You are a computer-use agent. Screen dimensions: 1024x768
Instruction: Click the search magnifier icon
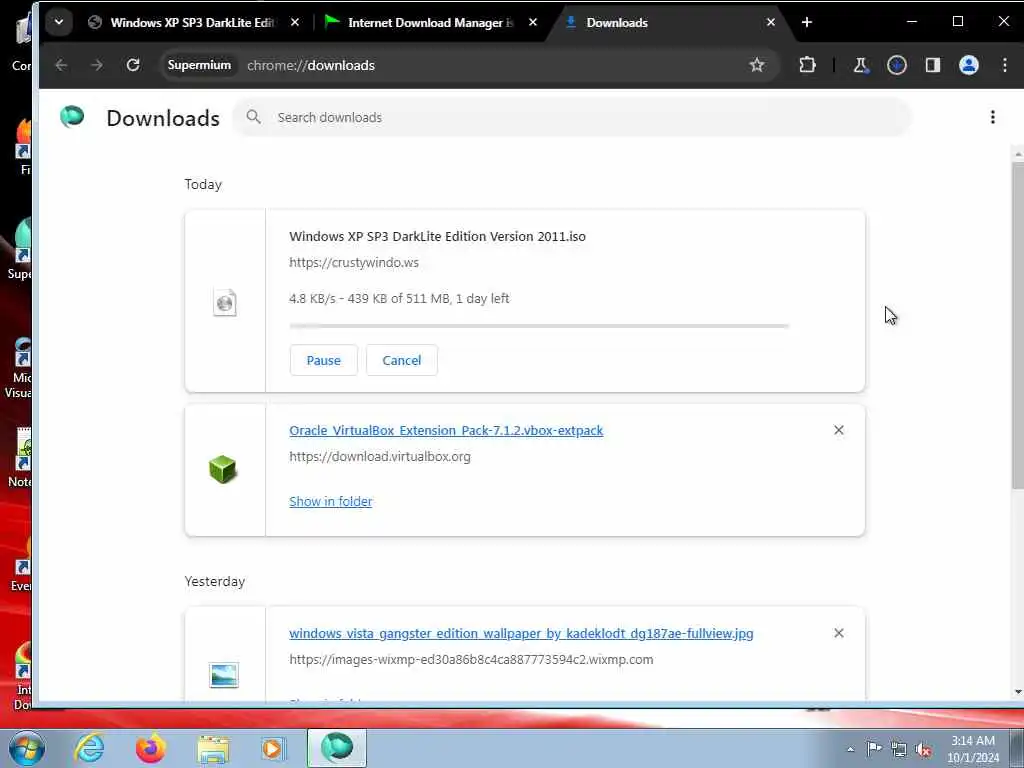coord(253,118)
